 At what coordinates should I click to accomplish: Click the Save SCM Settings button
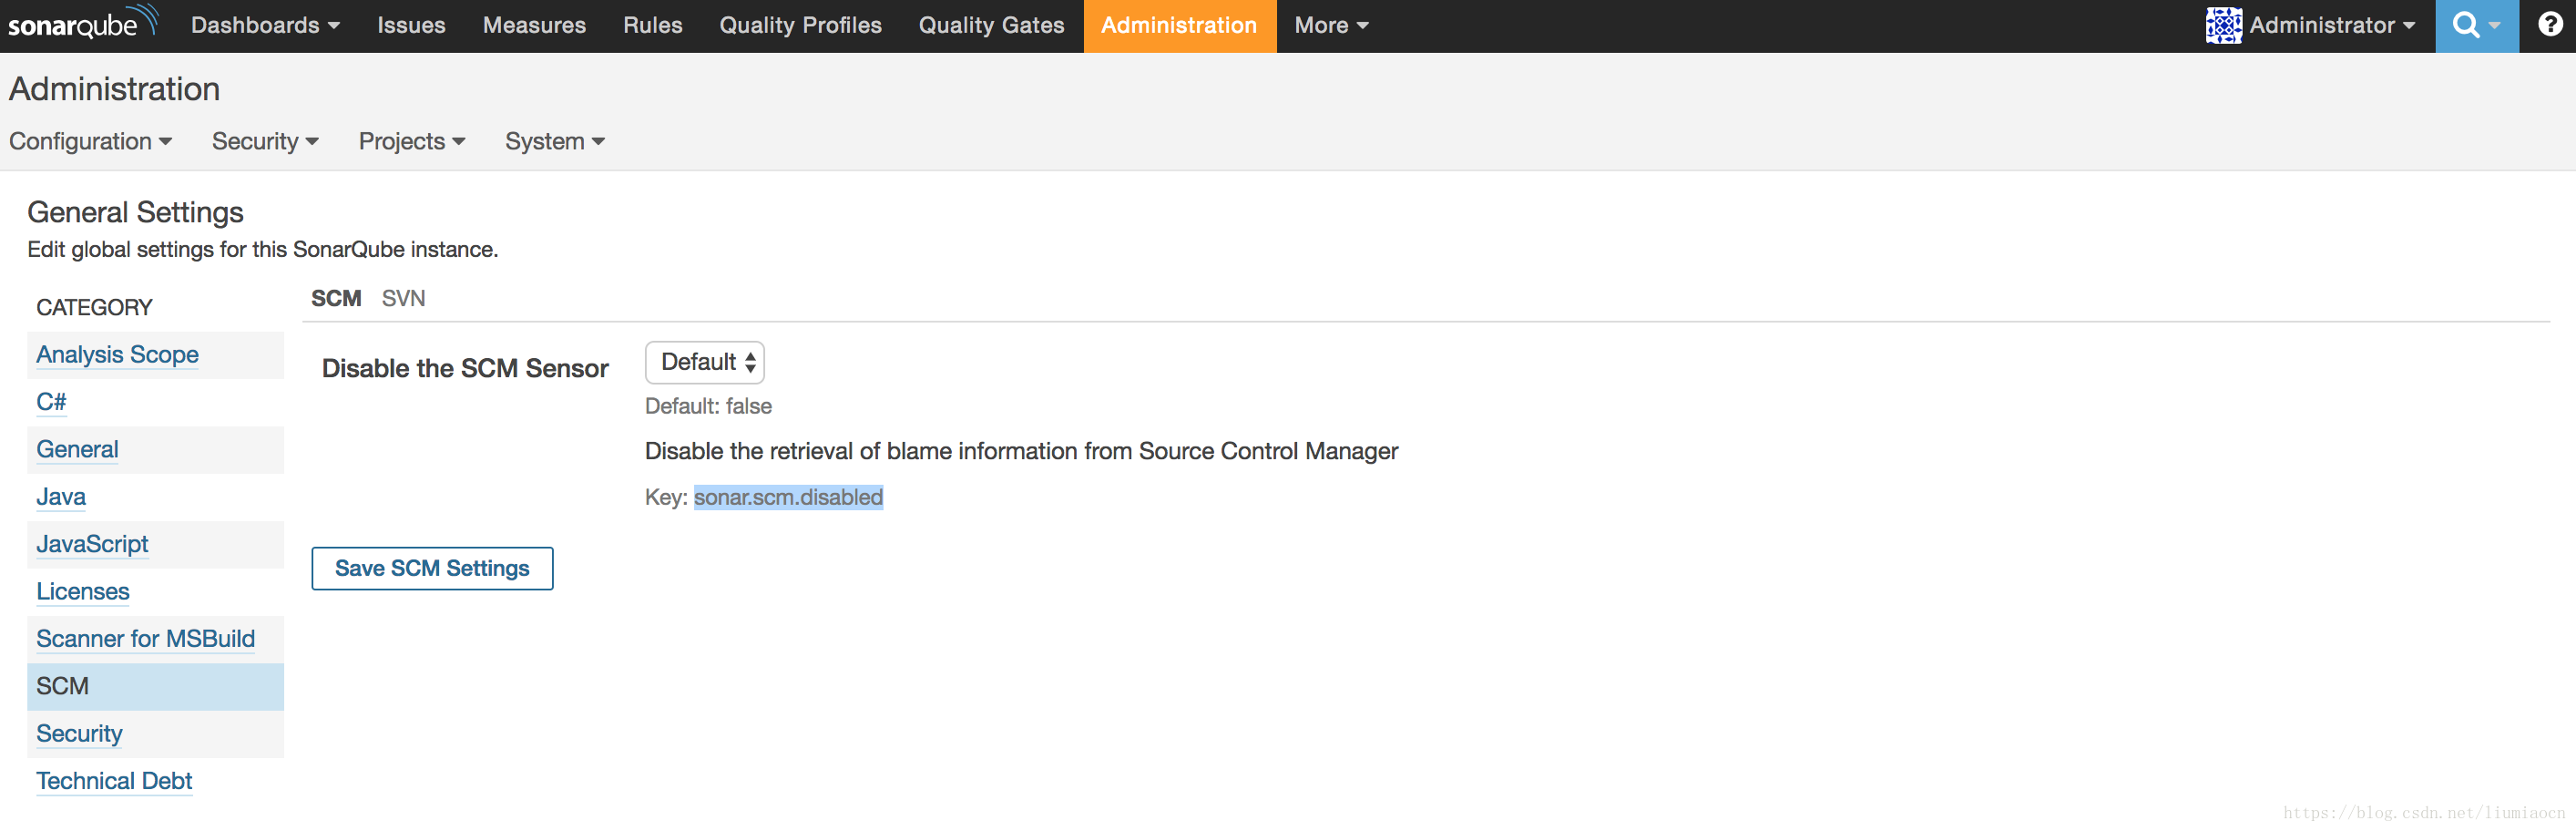pyautogui.click(x=432, y=568)
